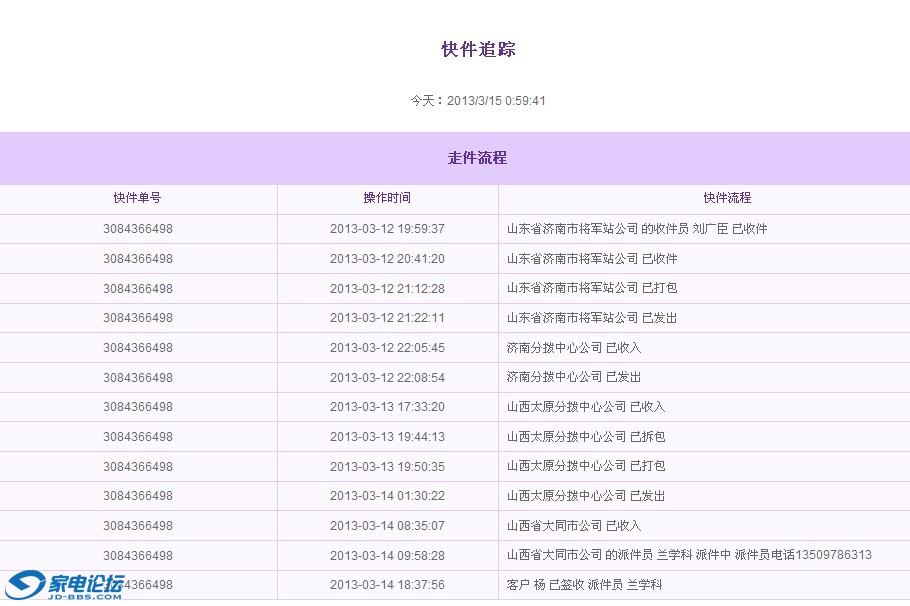
Task: Click the 家电论坛 watermark logo
Action: (66, 585)
